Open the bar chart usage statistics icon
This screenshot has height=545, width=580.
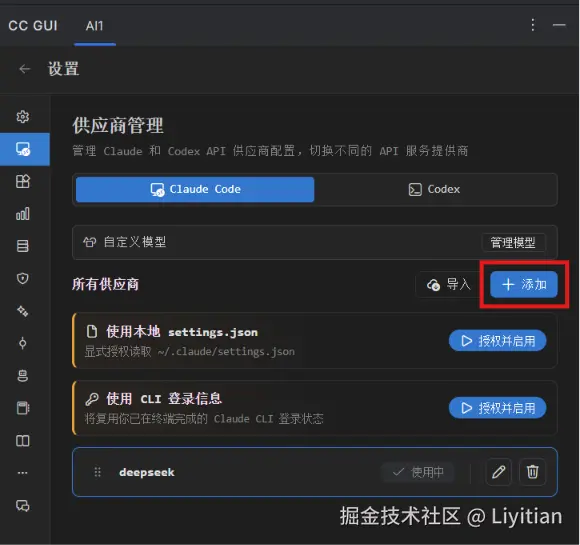(23, 214)
